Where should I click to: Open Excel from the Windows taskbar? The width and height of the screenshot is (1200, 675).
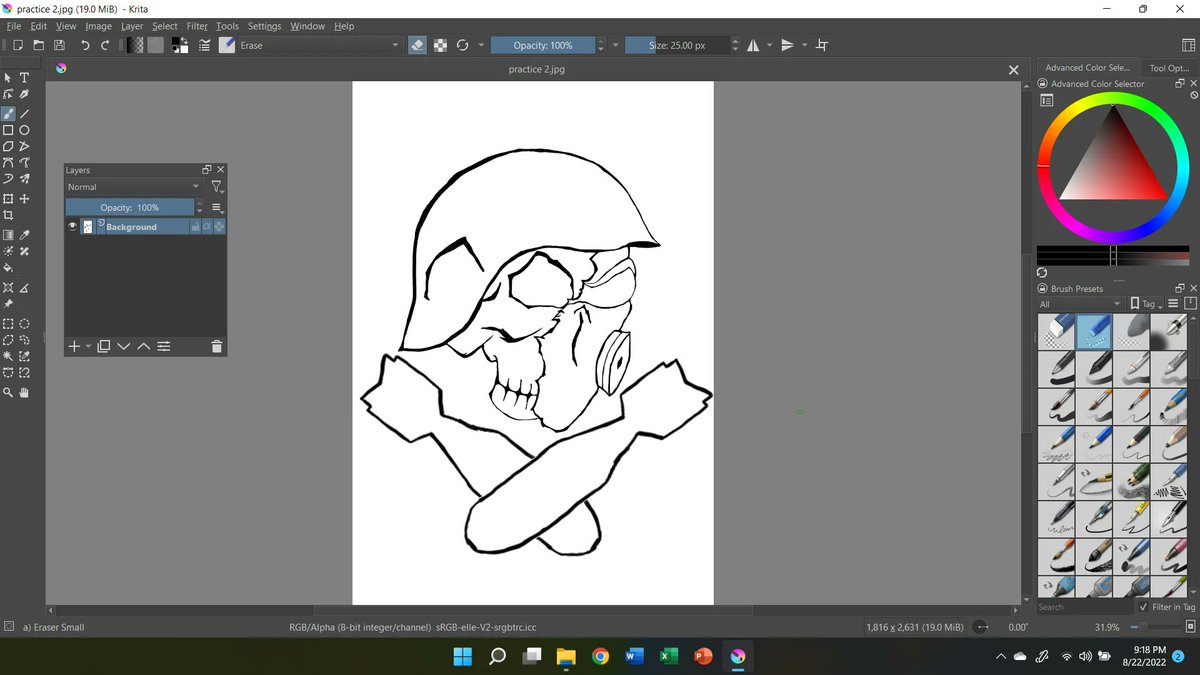click(667, 656)
